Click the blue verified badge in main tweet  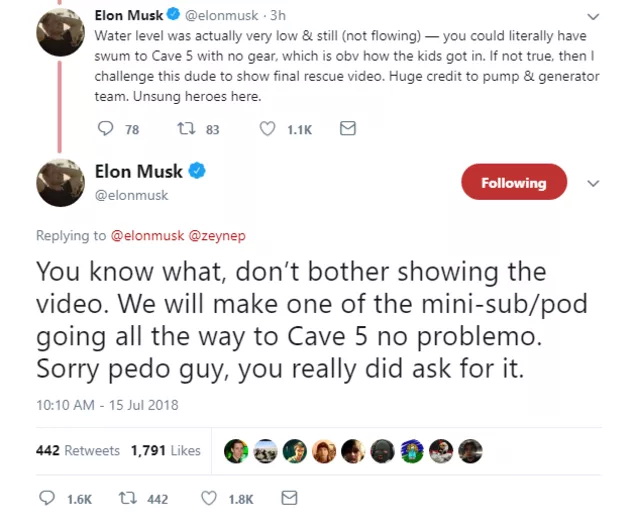pyautogui.click(x=198, y=171)
